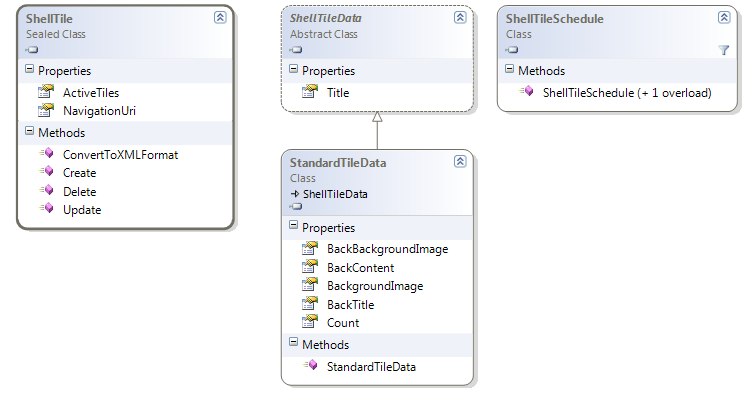756x395 pixels.
Task: Click the lollipop connector icon in ShellTileSchedule header
Action: coord(512,50)
